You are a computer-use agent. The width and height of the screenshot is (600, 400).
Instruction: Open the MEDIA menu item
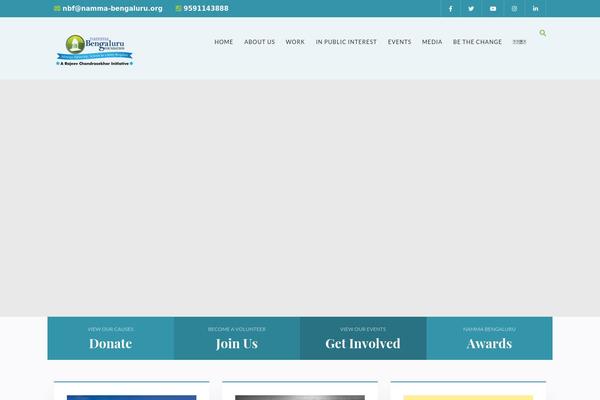pos(432,42)
